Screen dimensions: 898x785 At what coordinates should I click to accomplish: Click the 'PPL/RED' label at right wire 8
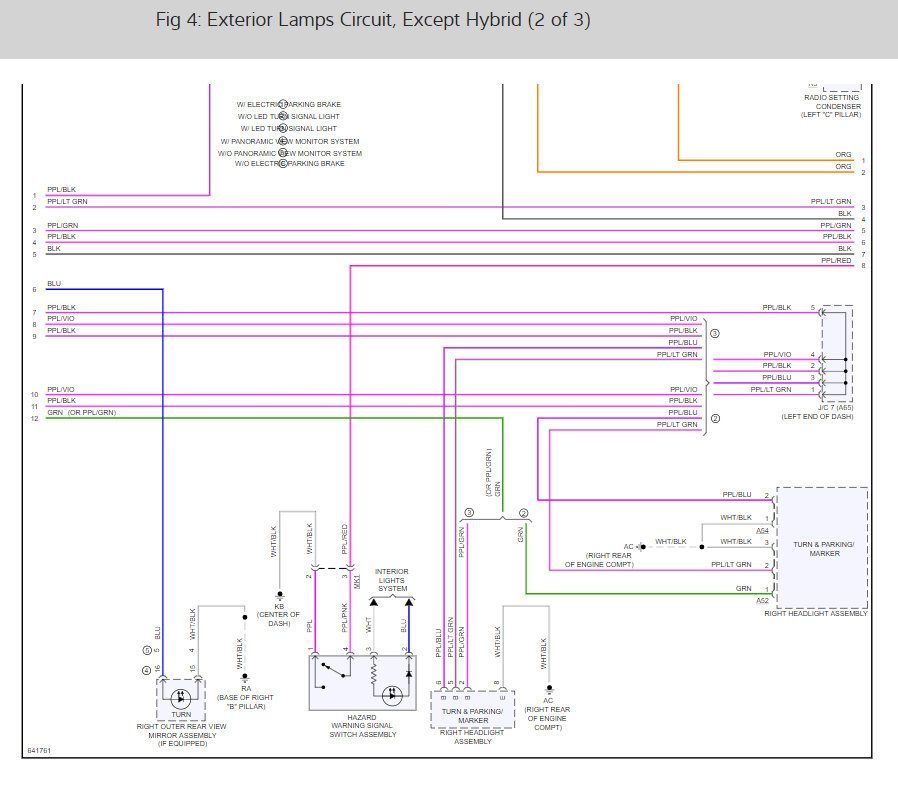coord(836,261)
